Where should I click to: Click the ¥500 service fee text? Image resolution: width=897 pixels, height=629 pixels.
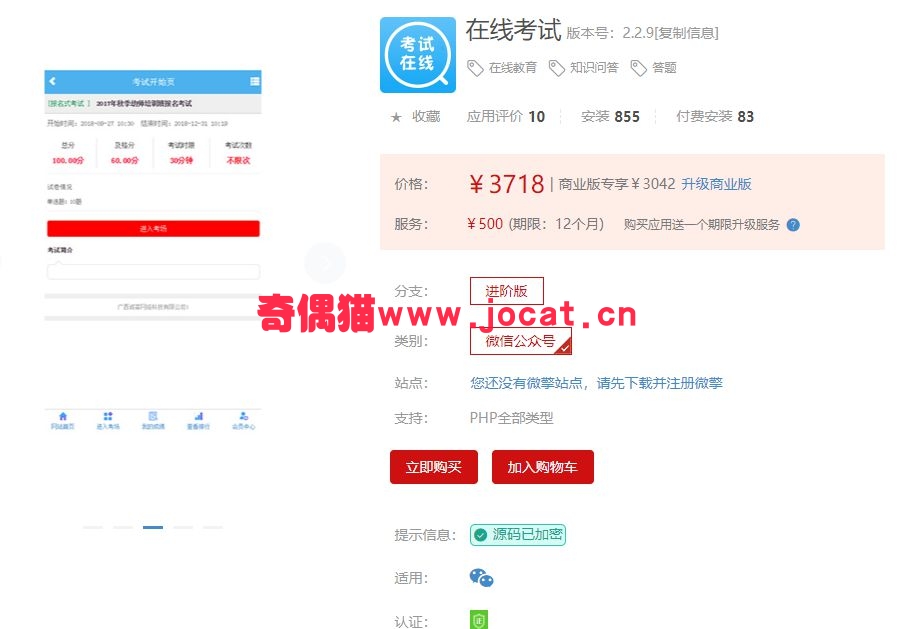tap(485, 224)
